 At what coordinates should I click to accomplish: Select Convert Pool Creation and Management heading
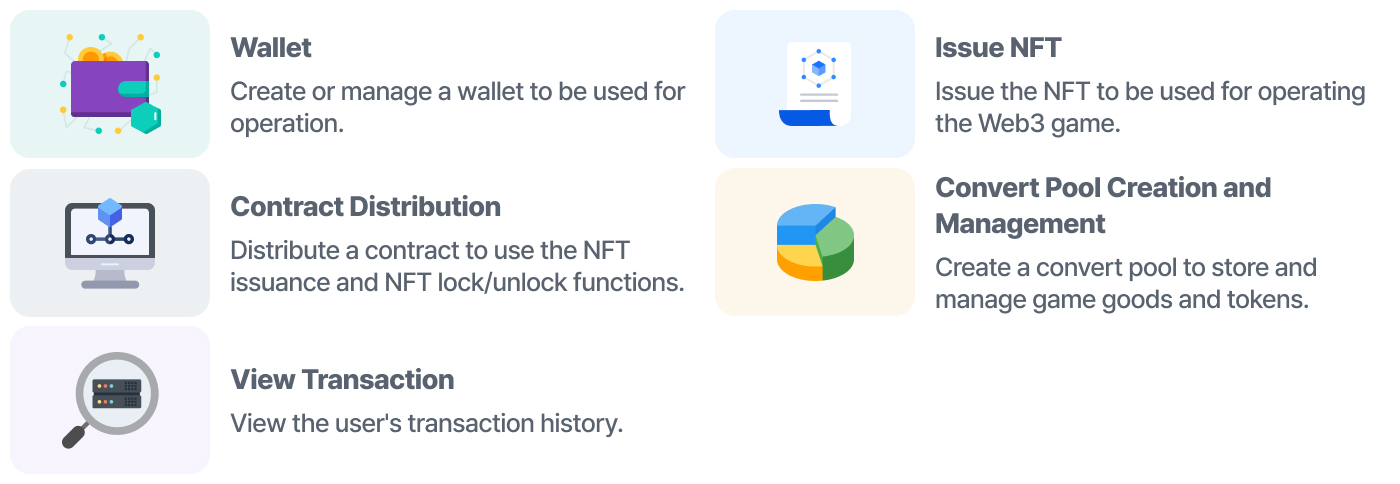(1103, 205)
